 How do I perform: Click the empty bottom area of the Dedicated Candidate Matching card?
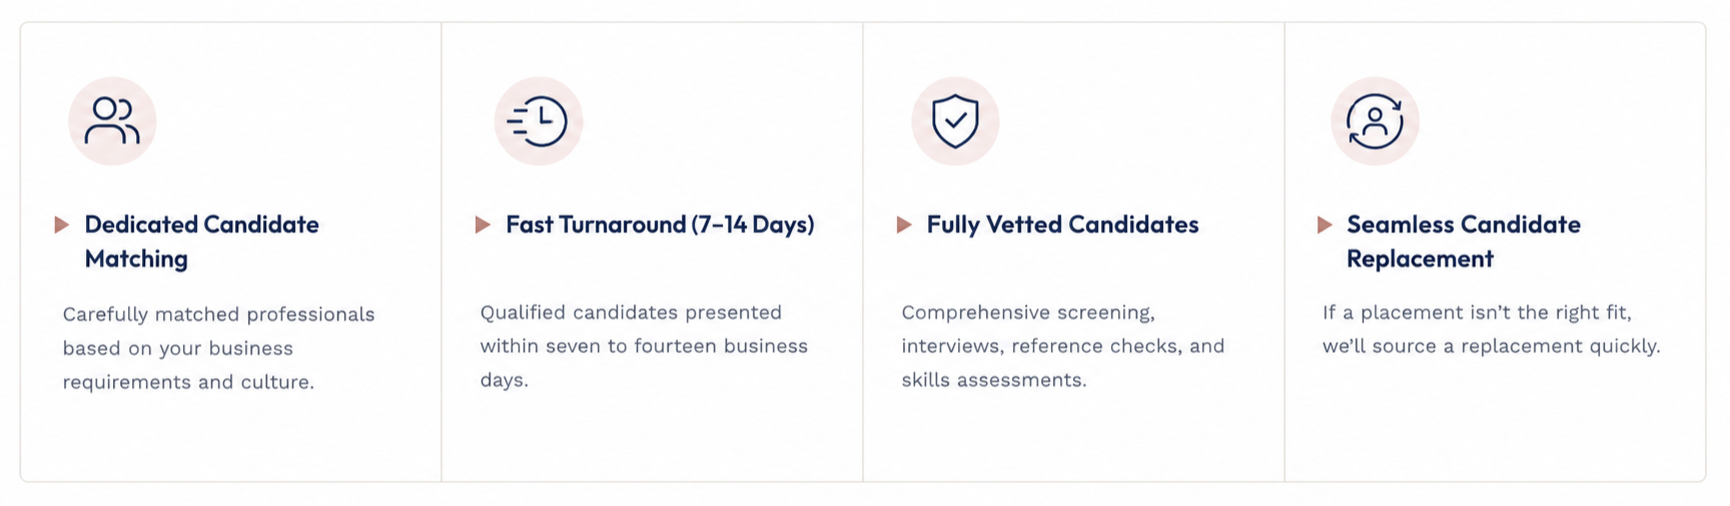(231, 438)
